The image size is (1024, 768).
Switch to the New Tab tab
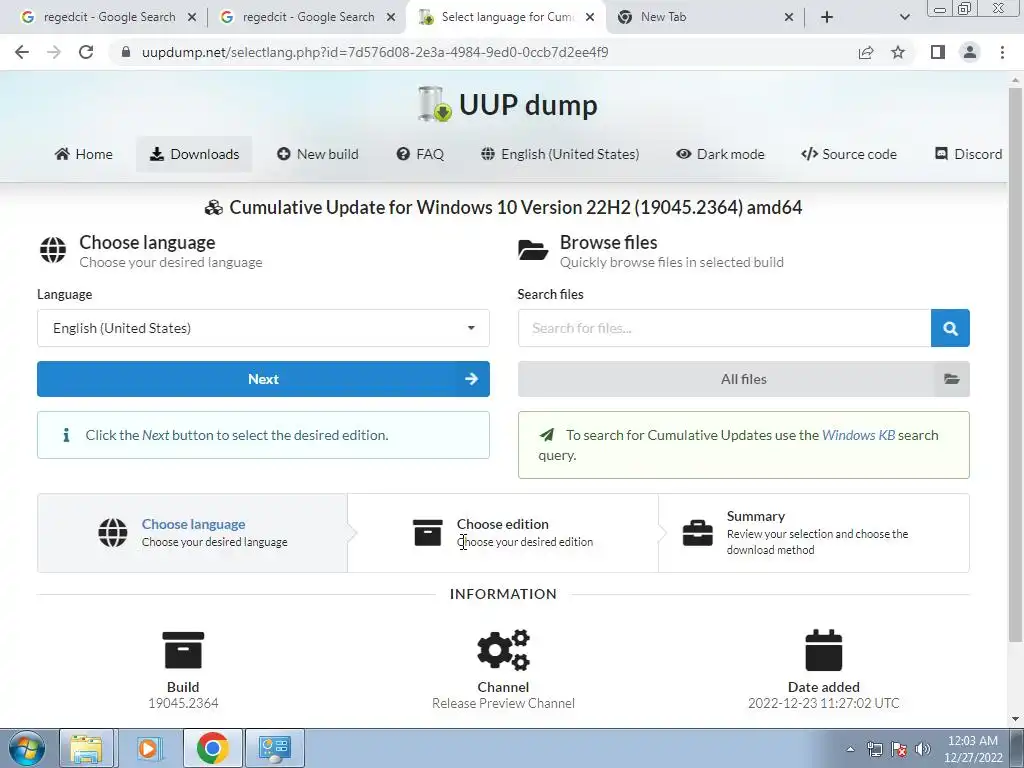(705, 17)
